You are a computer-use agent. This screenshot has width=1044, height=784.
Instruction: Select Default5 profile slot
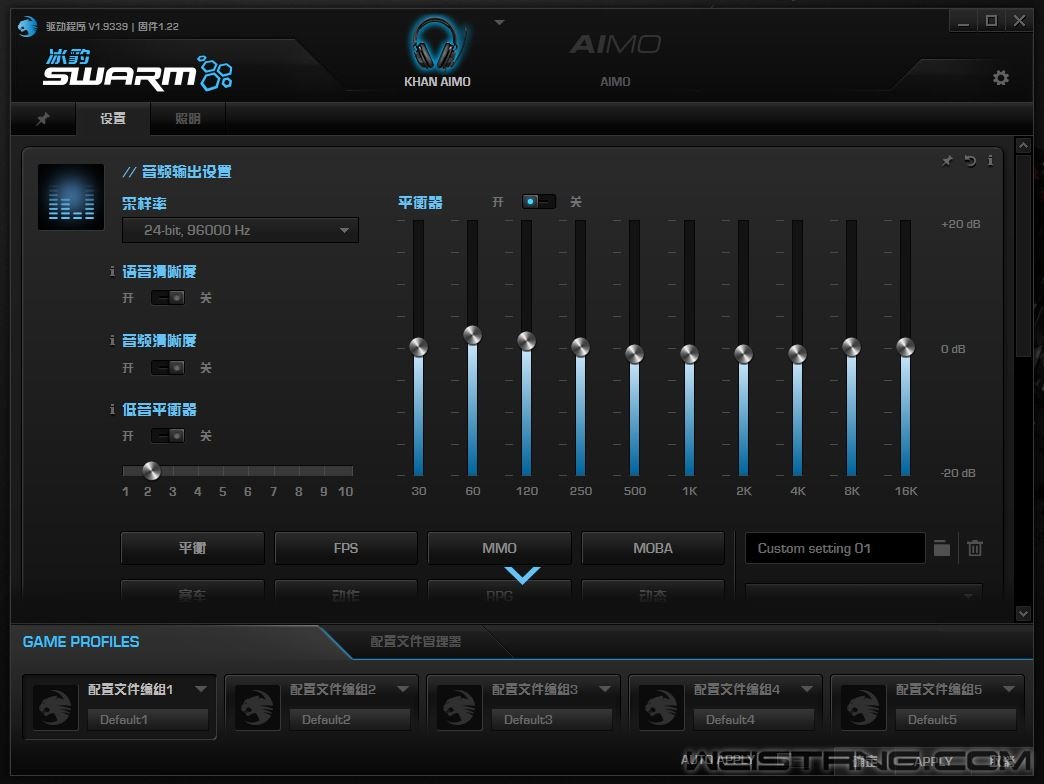(956, 719)
